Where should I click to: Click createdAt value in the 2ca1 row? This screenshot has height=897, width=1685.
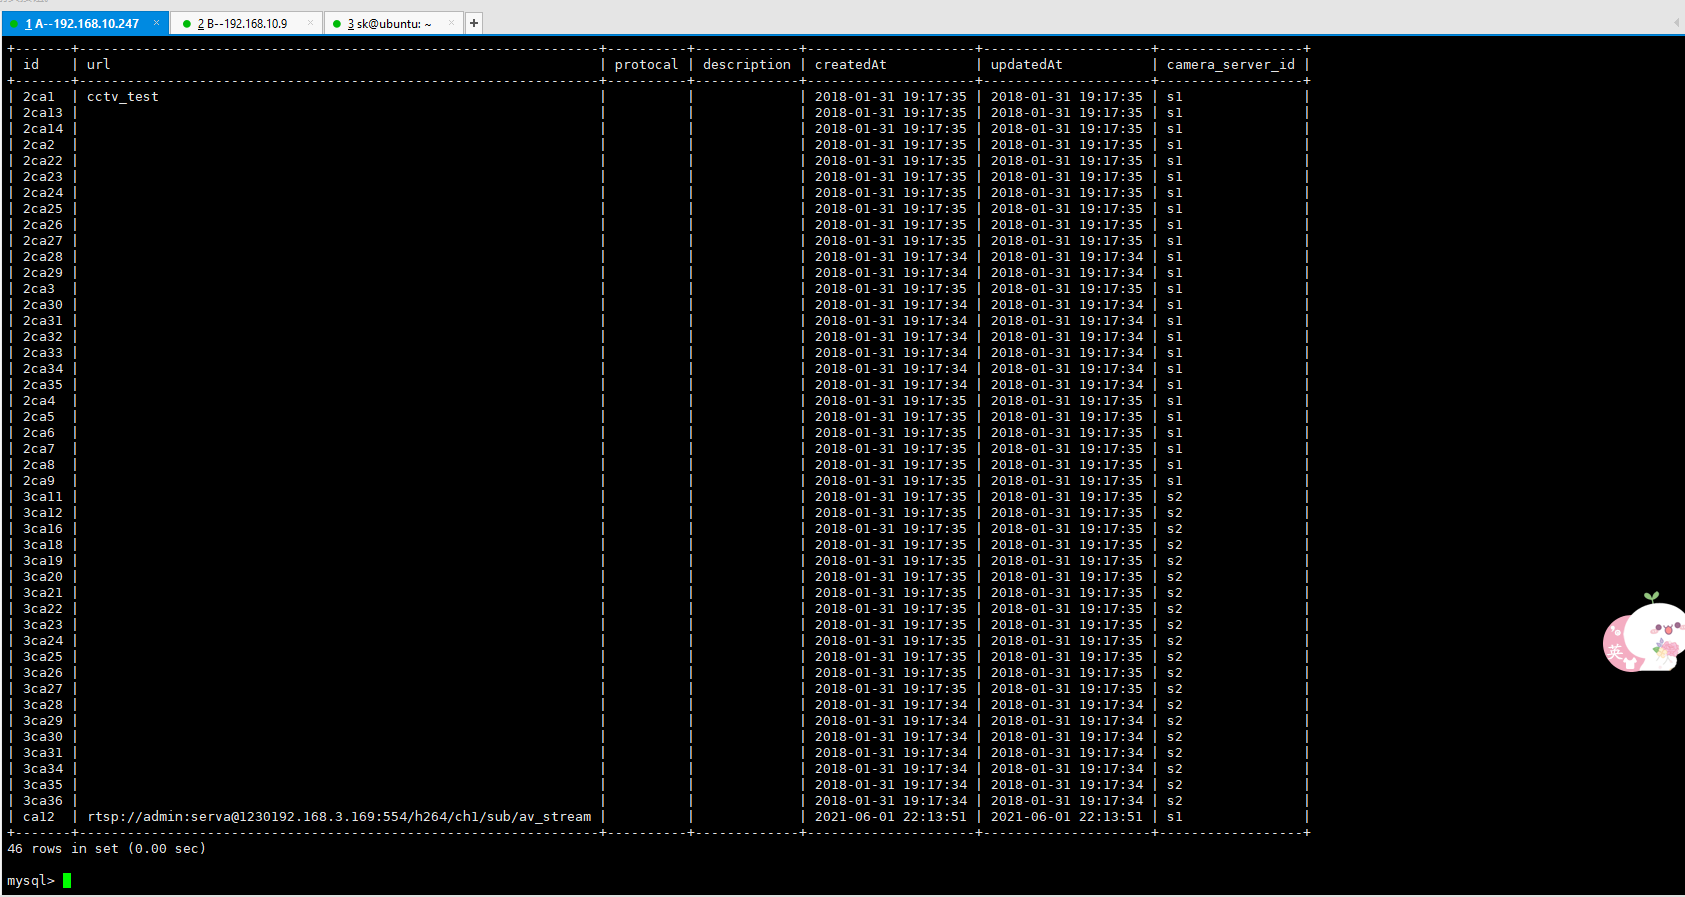(890, 97)
